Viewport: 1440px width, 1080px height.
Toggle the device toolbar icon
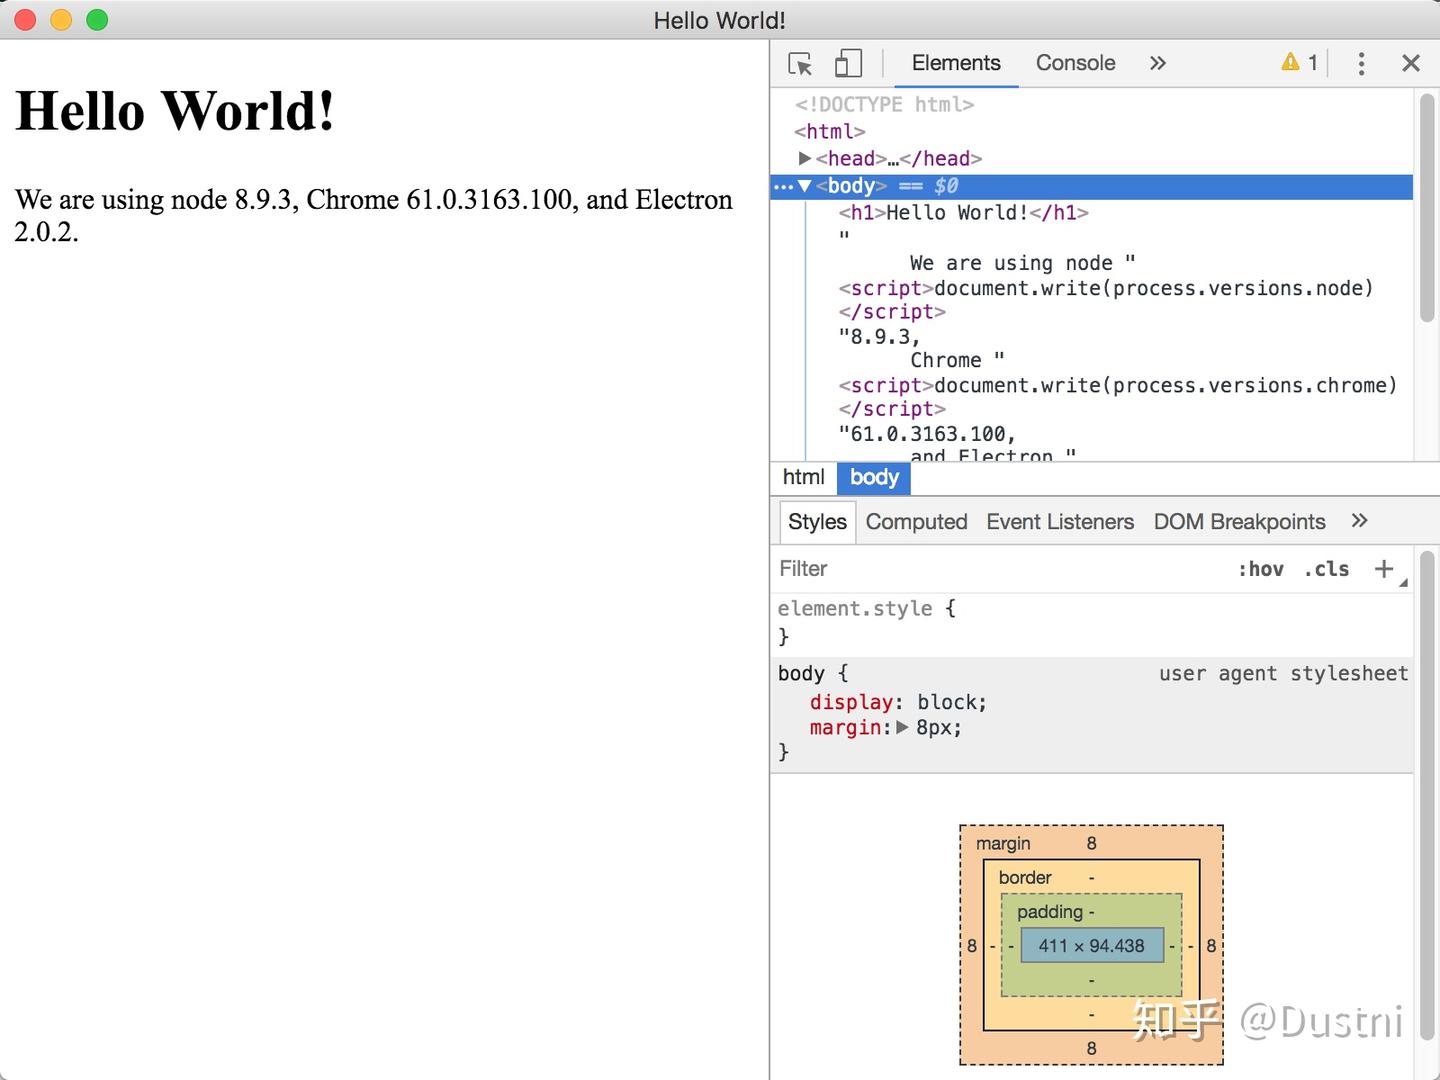click(848, 64)
